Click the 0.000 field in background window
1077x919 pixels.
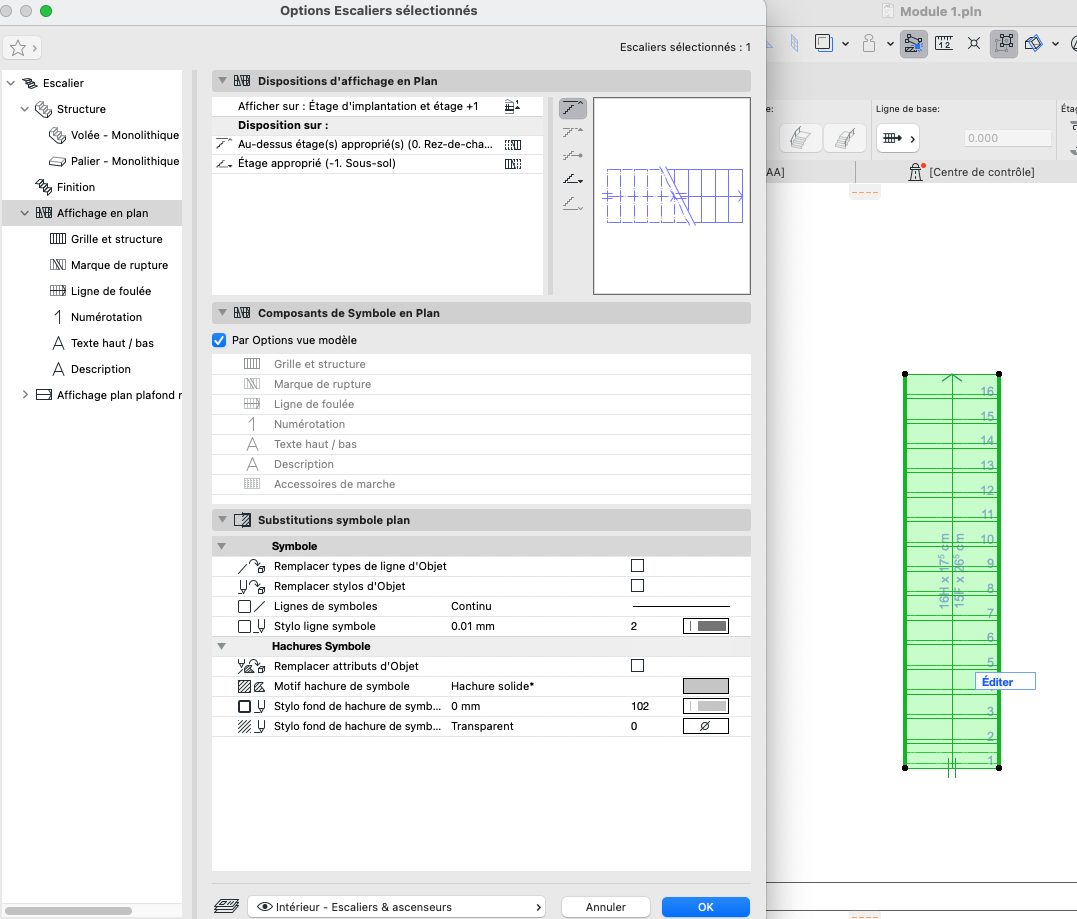click(1008, 138)
